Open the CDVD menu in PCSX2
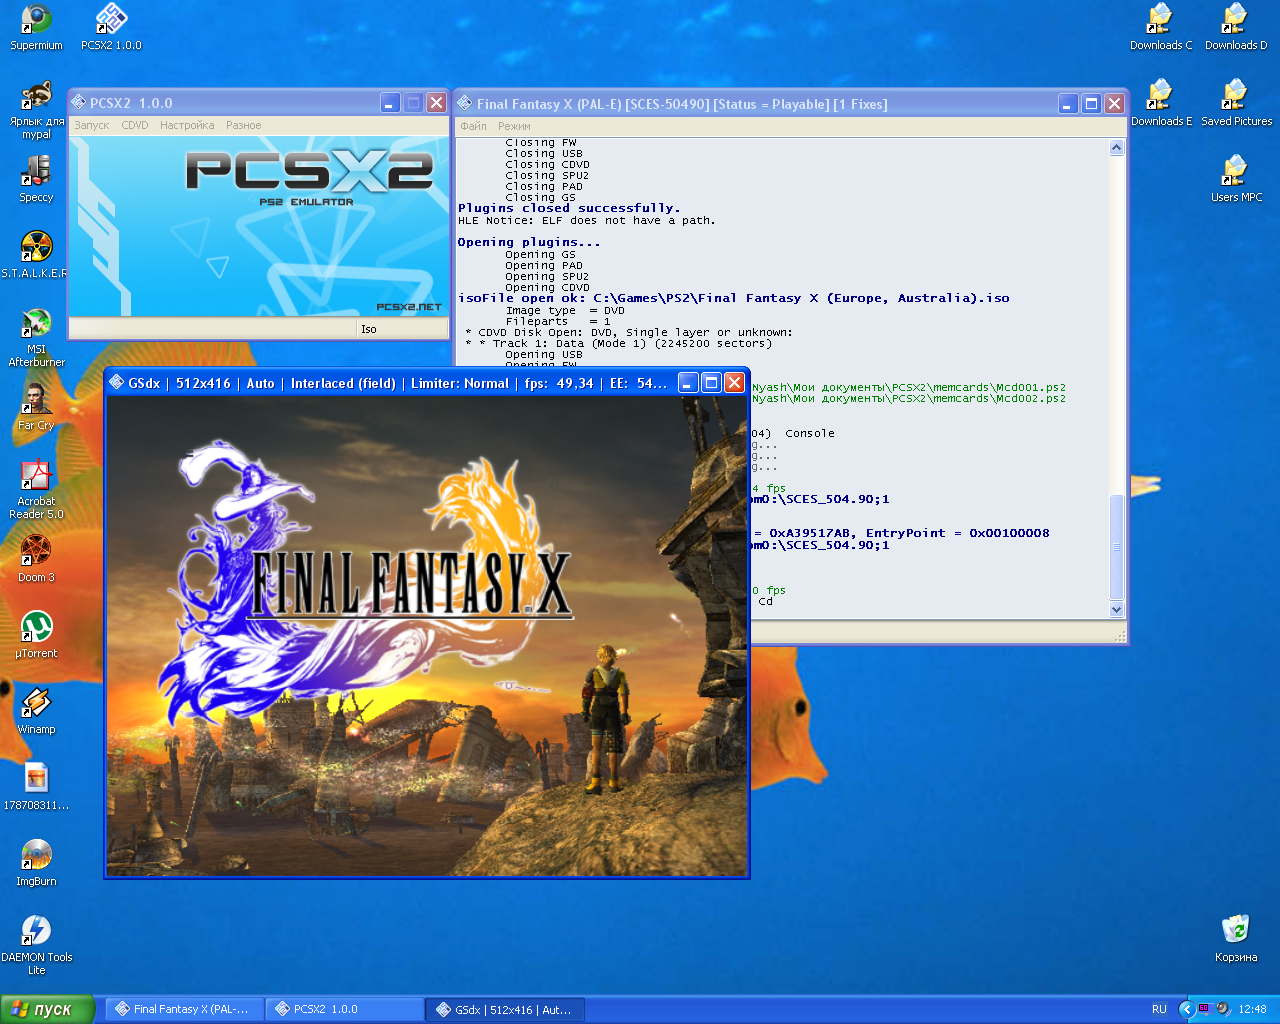The height and width of the screenshot is (1024, 1280). tap(135, 126)
